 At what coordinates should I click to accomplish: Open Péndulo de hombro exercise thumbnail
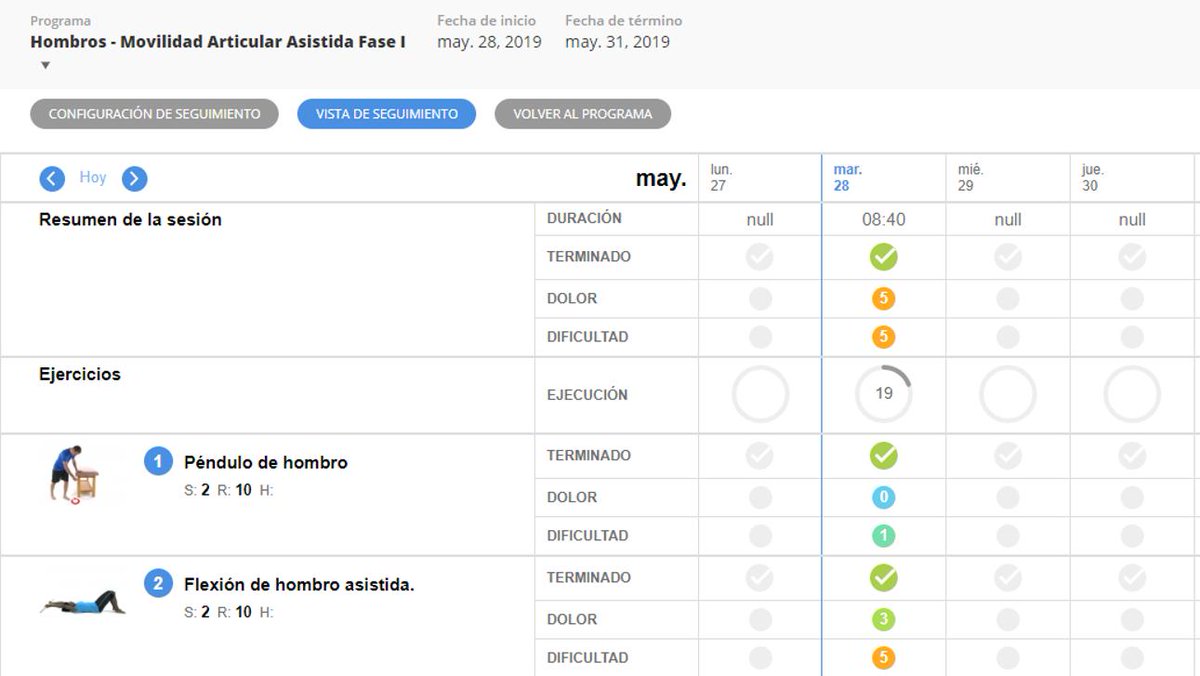(75, 474)
